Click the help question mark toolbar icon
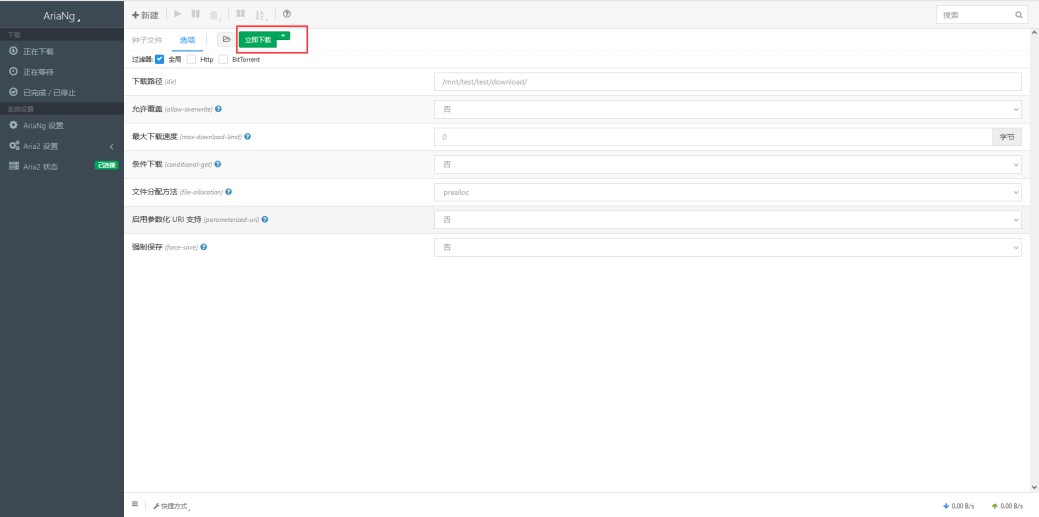 287,14
